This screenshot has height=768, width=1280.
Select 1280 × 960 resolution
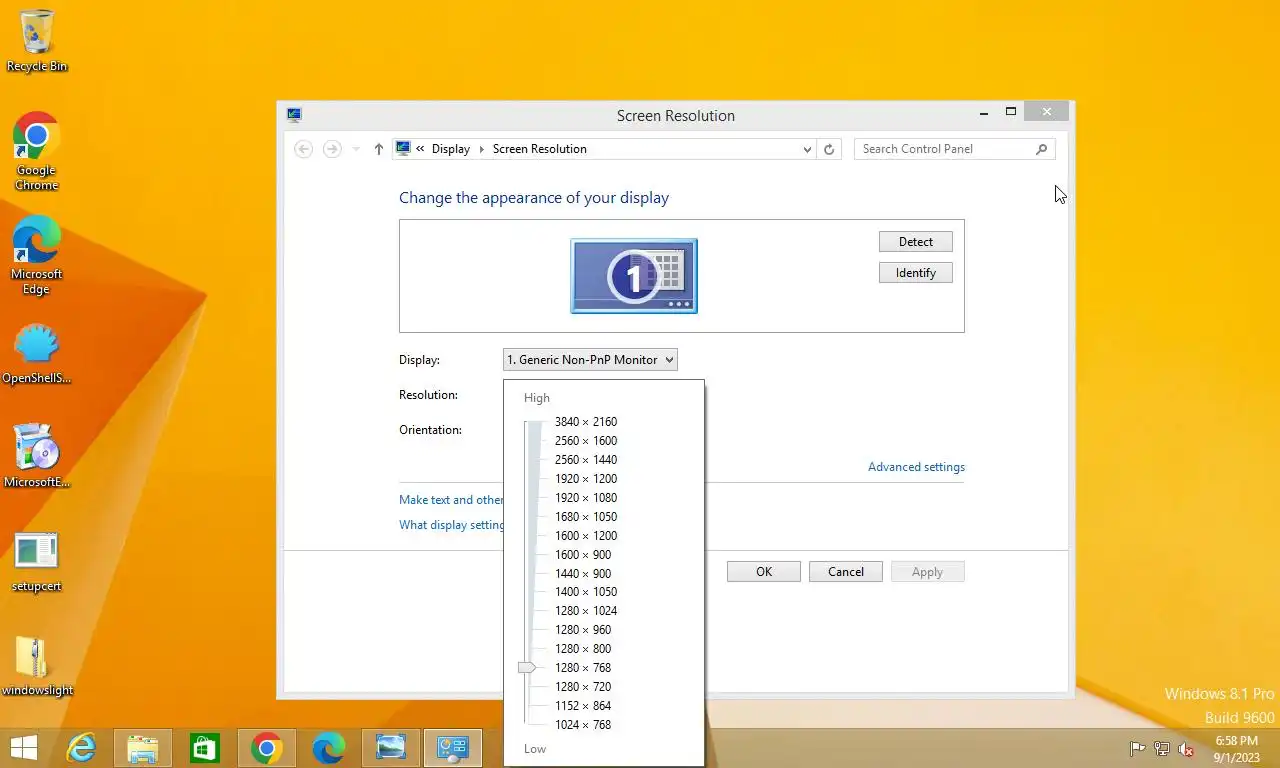tap(583, 630)
